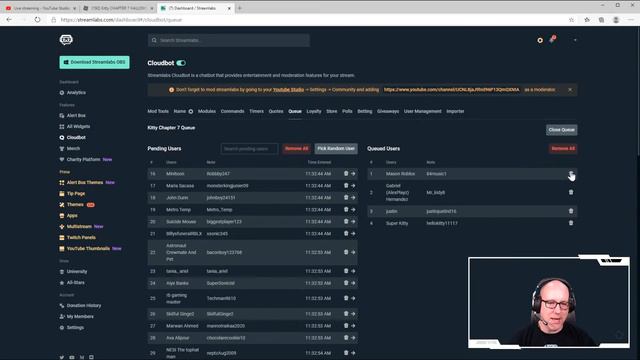Screen dimensions: 640x360
Task: Reload the page in browser
Action: (x=37, y=20)
